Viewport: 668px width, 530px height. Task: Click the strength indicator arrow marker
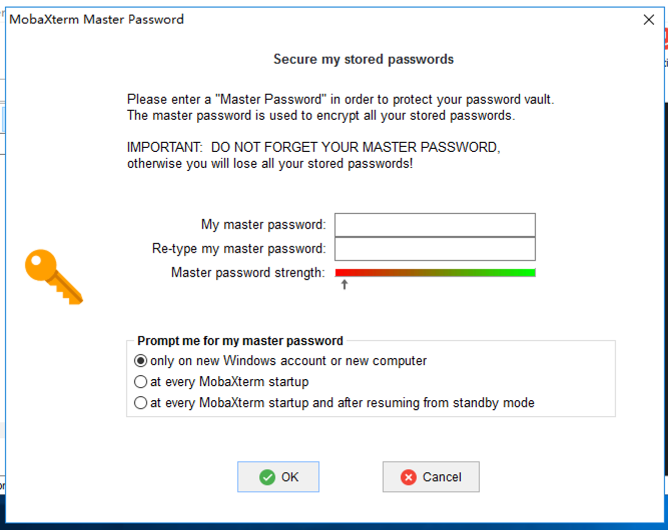345,285
